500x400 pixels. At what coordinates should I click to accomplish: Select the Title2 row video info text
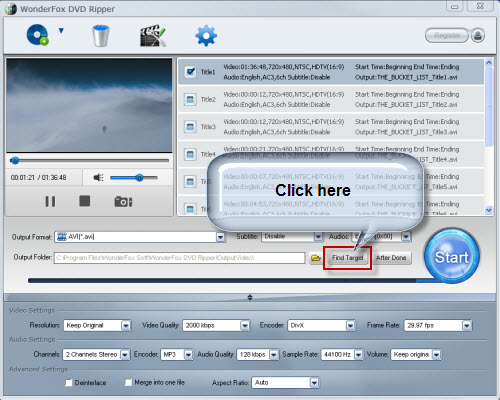(284, 94)
